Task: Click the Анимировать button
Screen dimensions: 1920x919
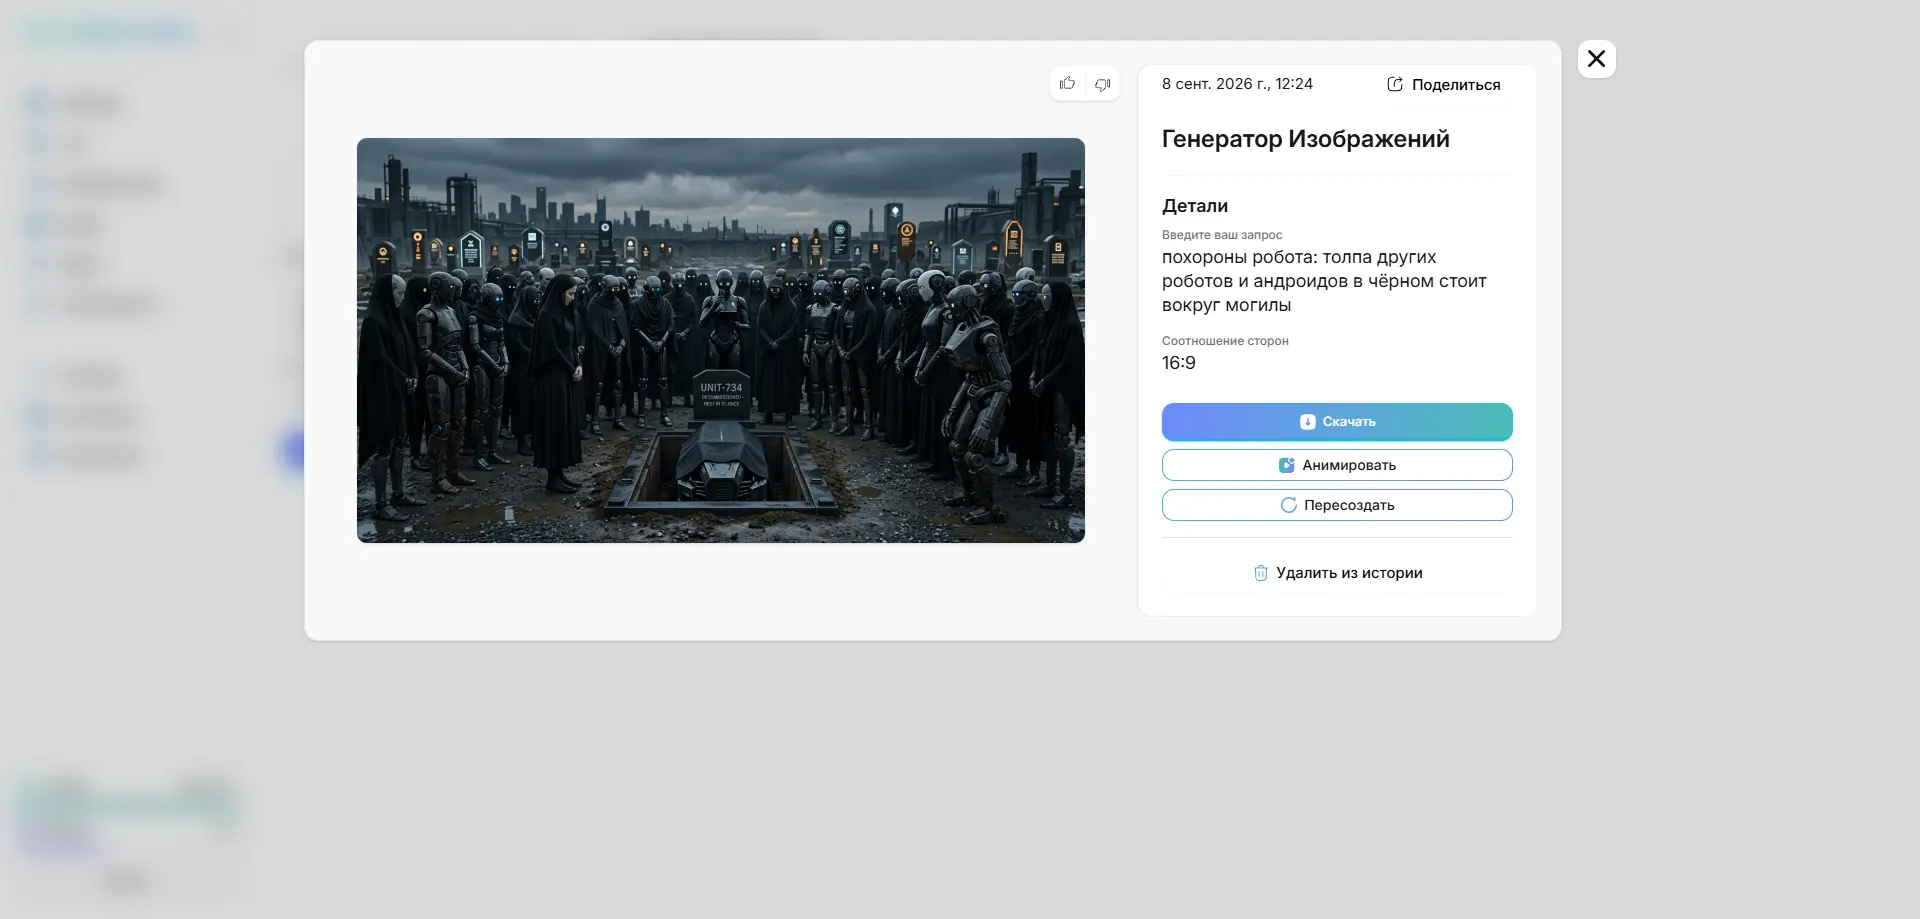Action: coord(1337,465)
